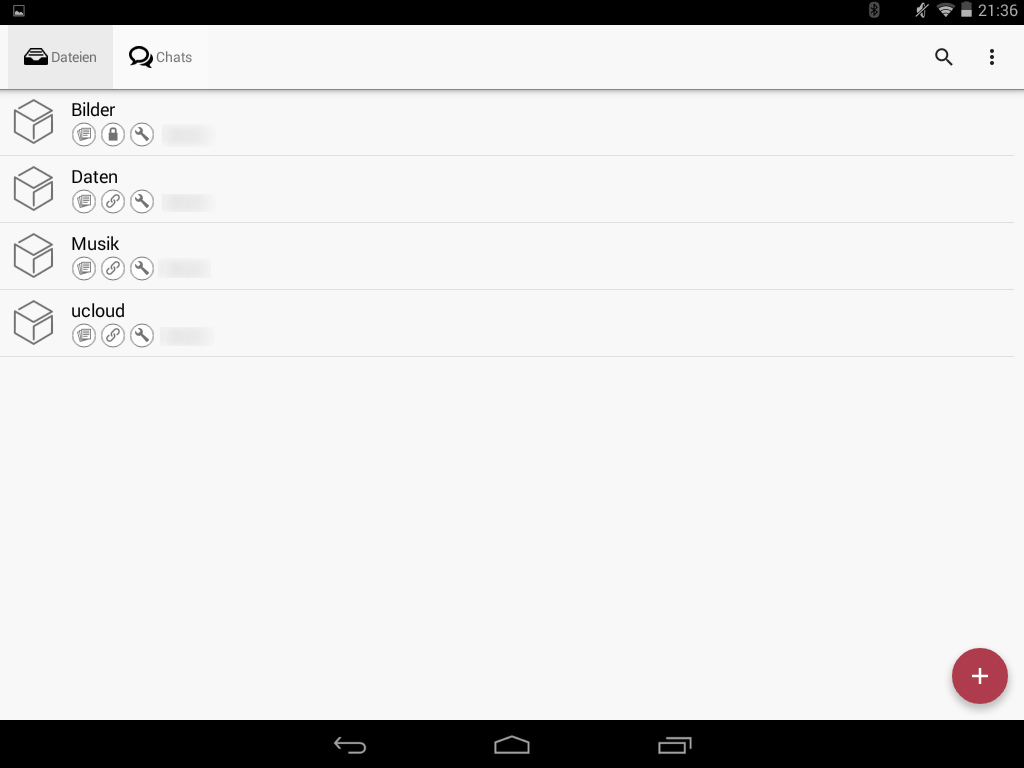
Task: Open the notes icon under Bilder
Action: pyautogui.click(x=84, y=135)
